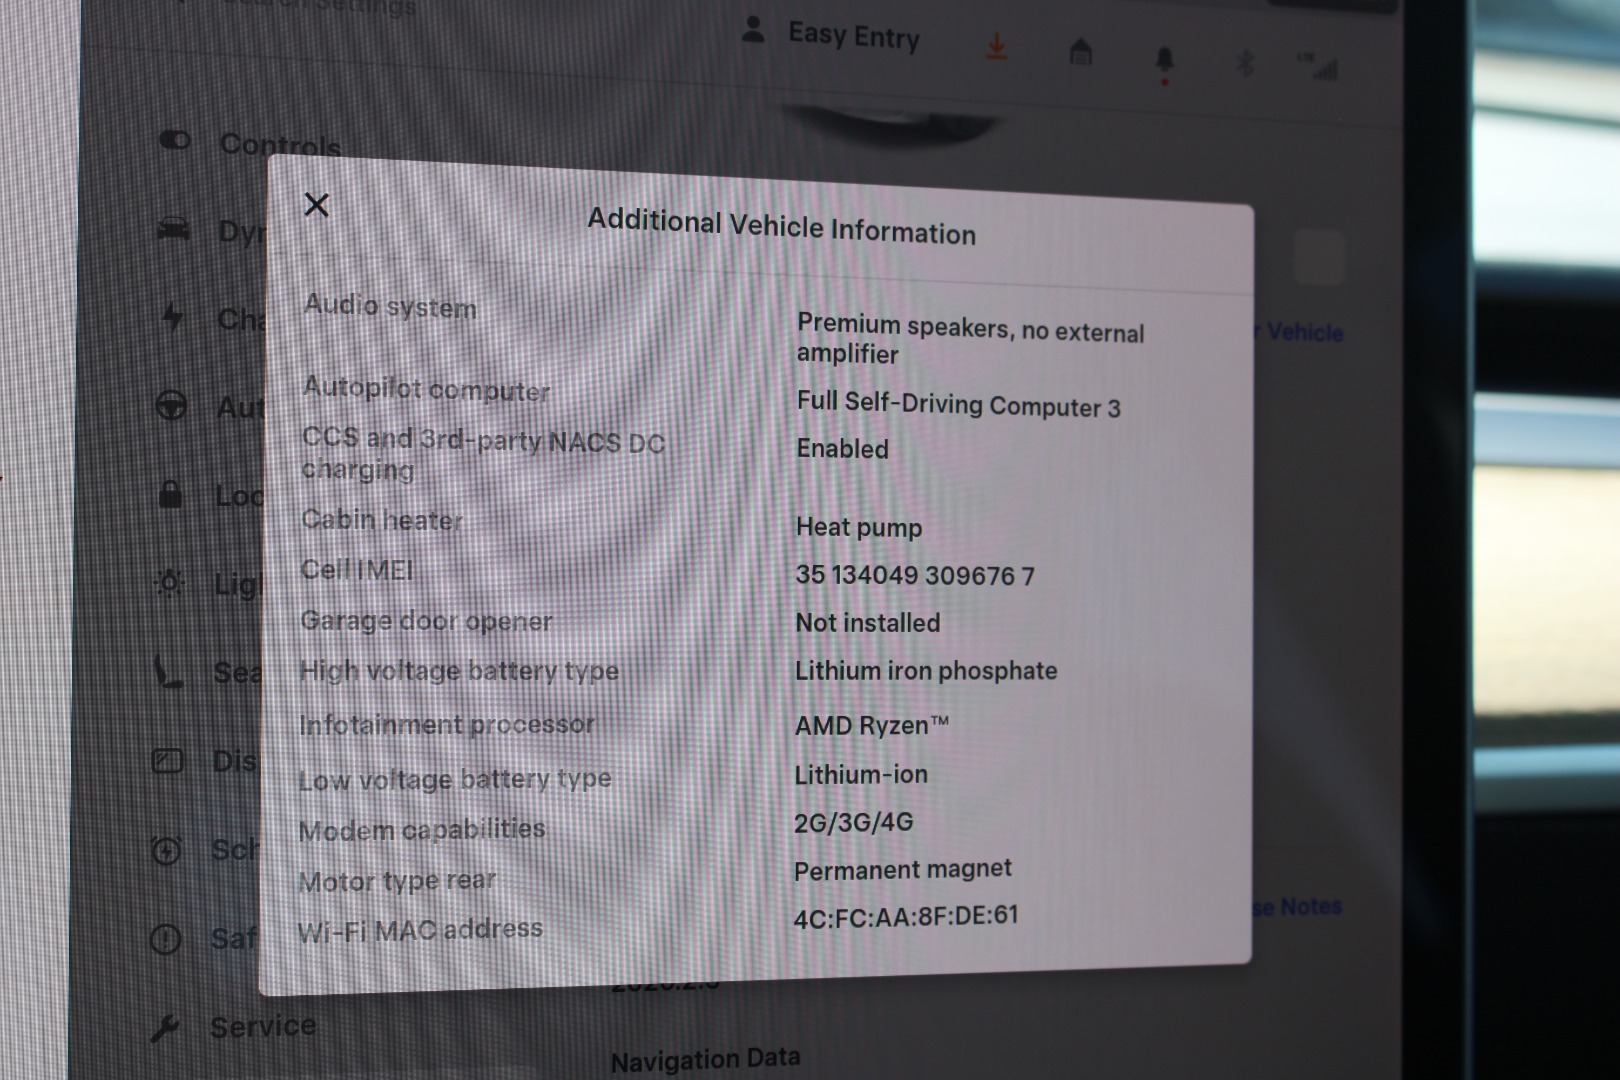Open the Display settings icon
1620x1080 pixels.
[168, 761]
